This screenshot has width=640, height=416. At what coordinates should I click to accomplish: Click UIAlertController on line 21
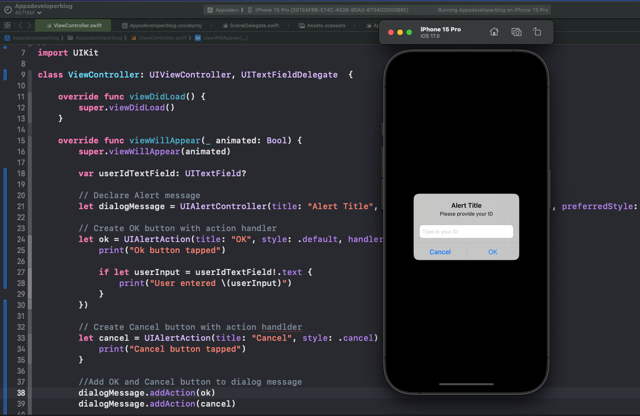tap(223, 206)
